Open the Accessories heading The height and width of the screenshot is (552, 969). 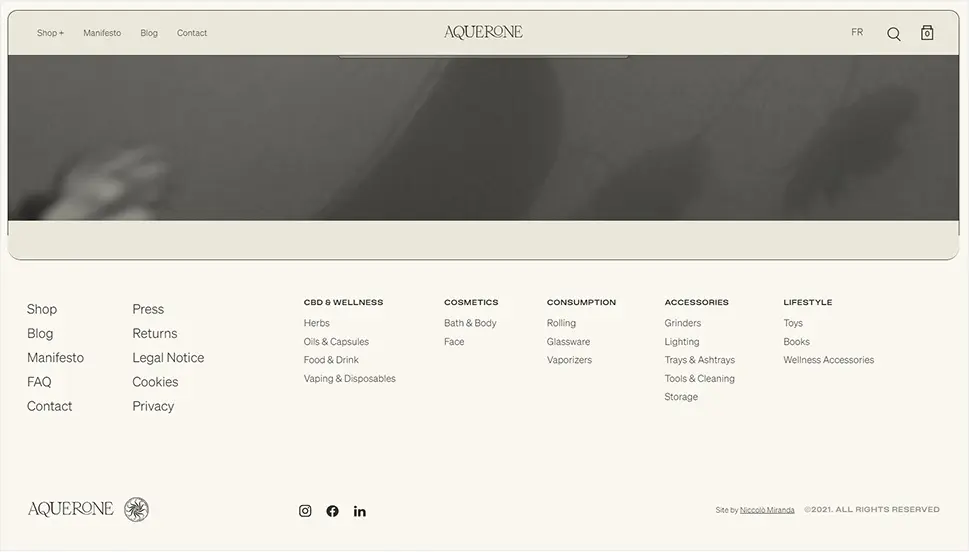(x=696, y=302)
